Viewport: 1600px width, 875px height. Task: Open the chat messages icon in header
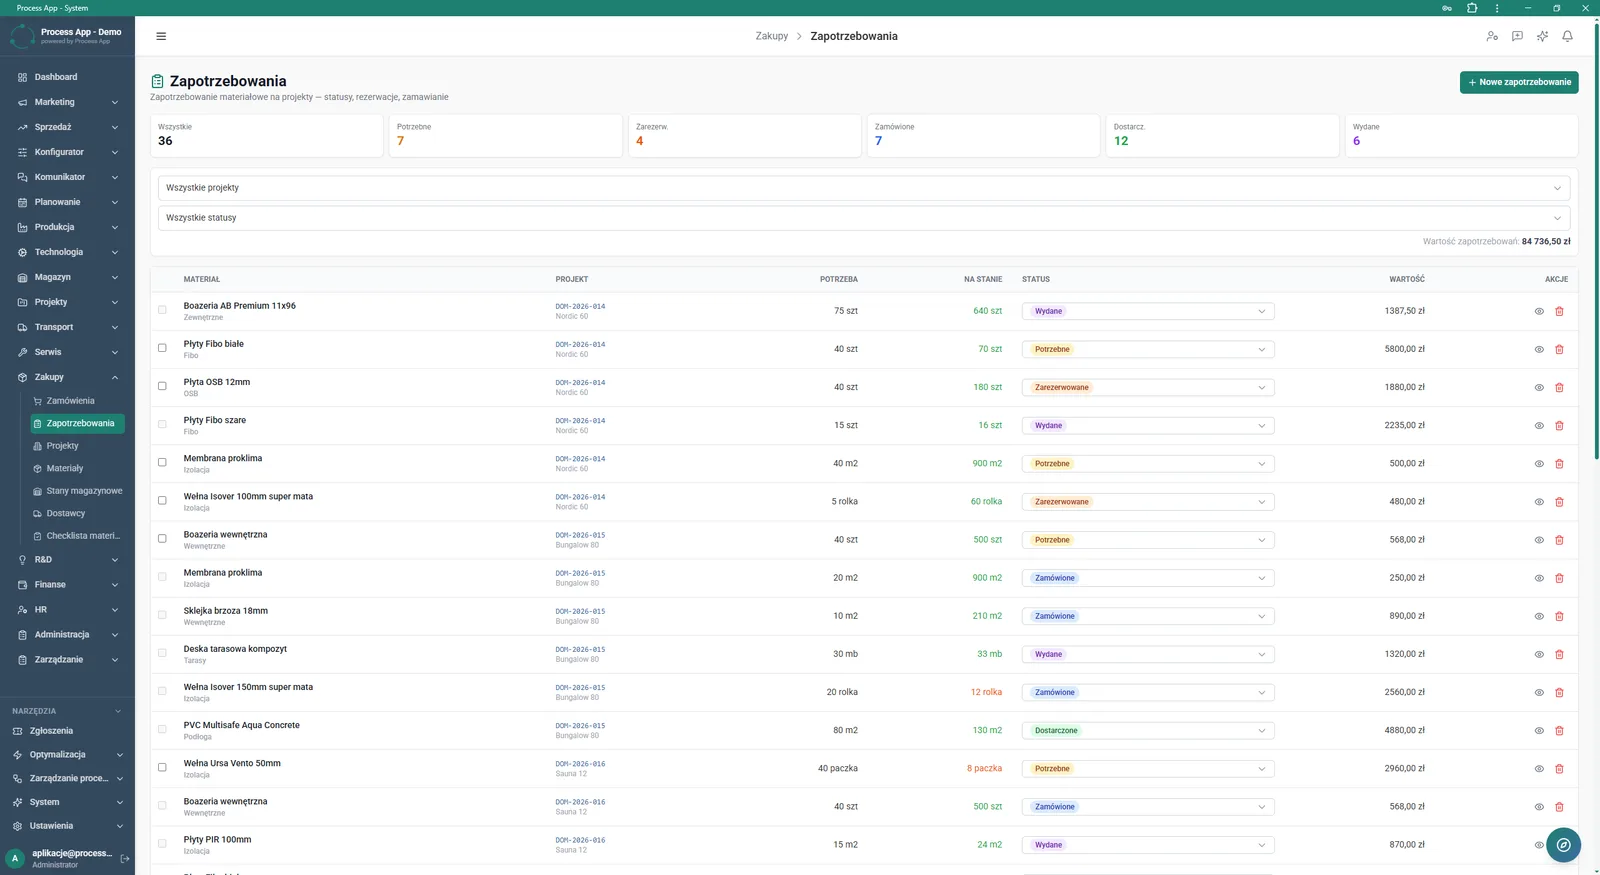click(1517, 36)
